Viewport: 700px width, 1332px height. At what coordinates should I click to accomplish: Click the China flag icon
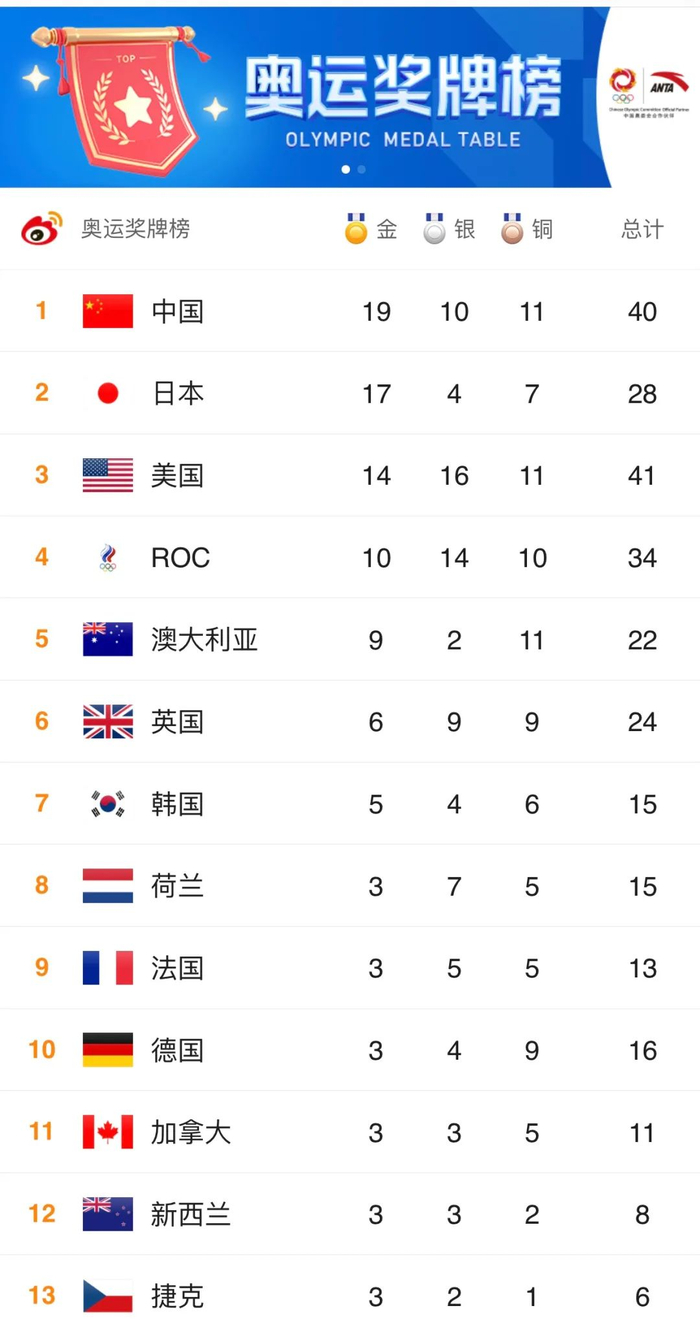(107, 311)
